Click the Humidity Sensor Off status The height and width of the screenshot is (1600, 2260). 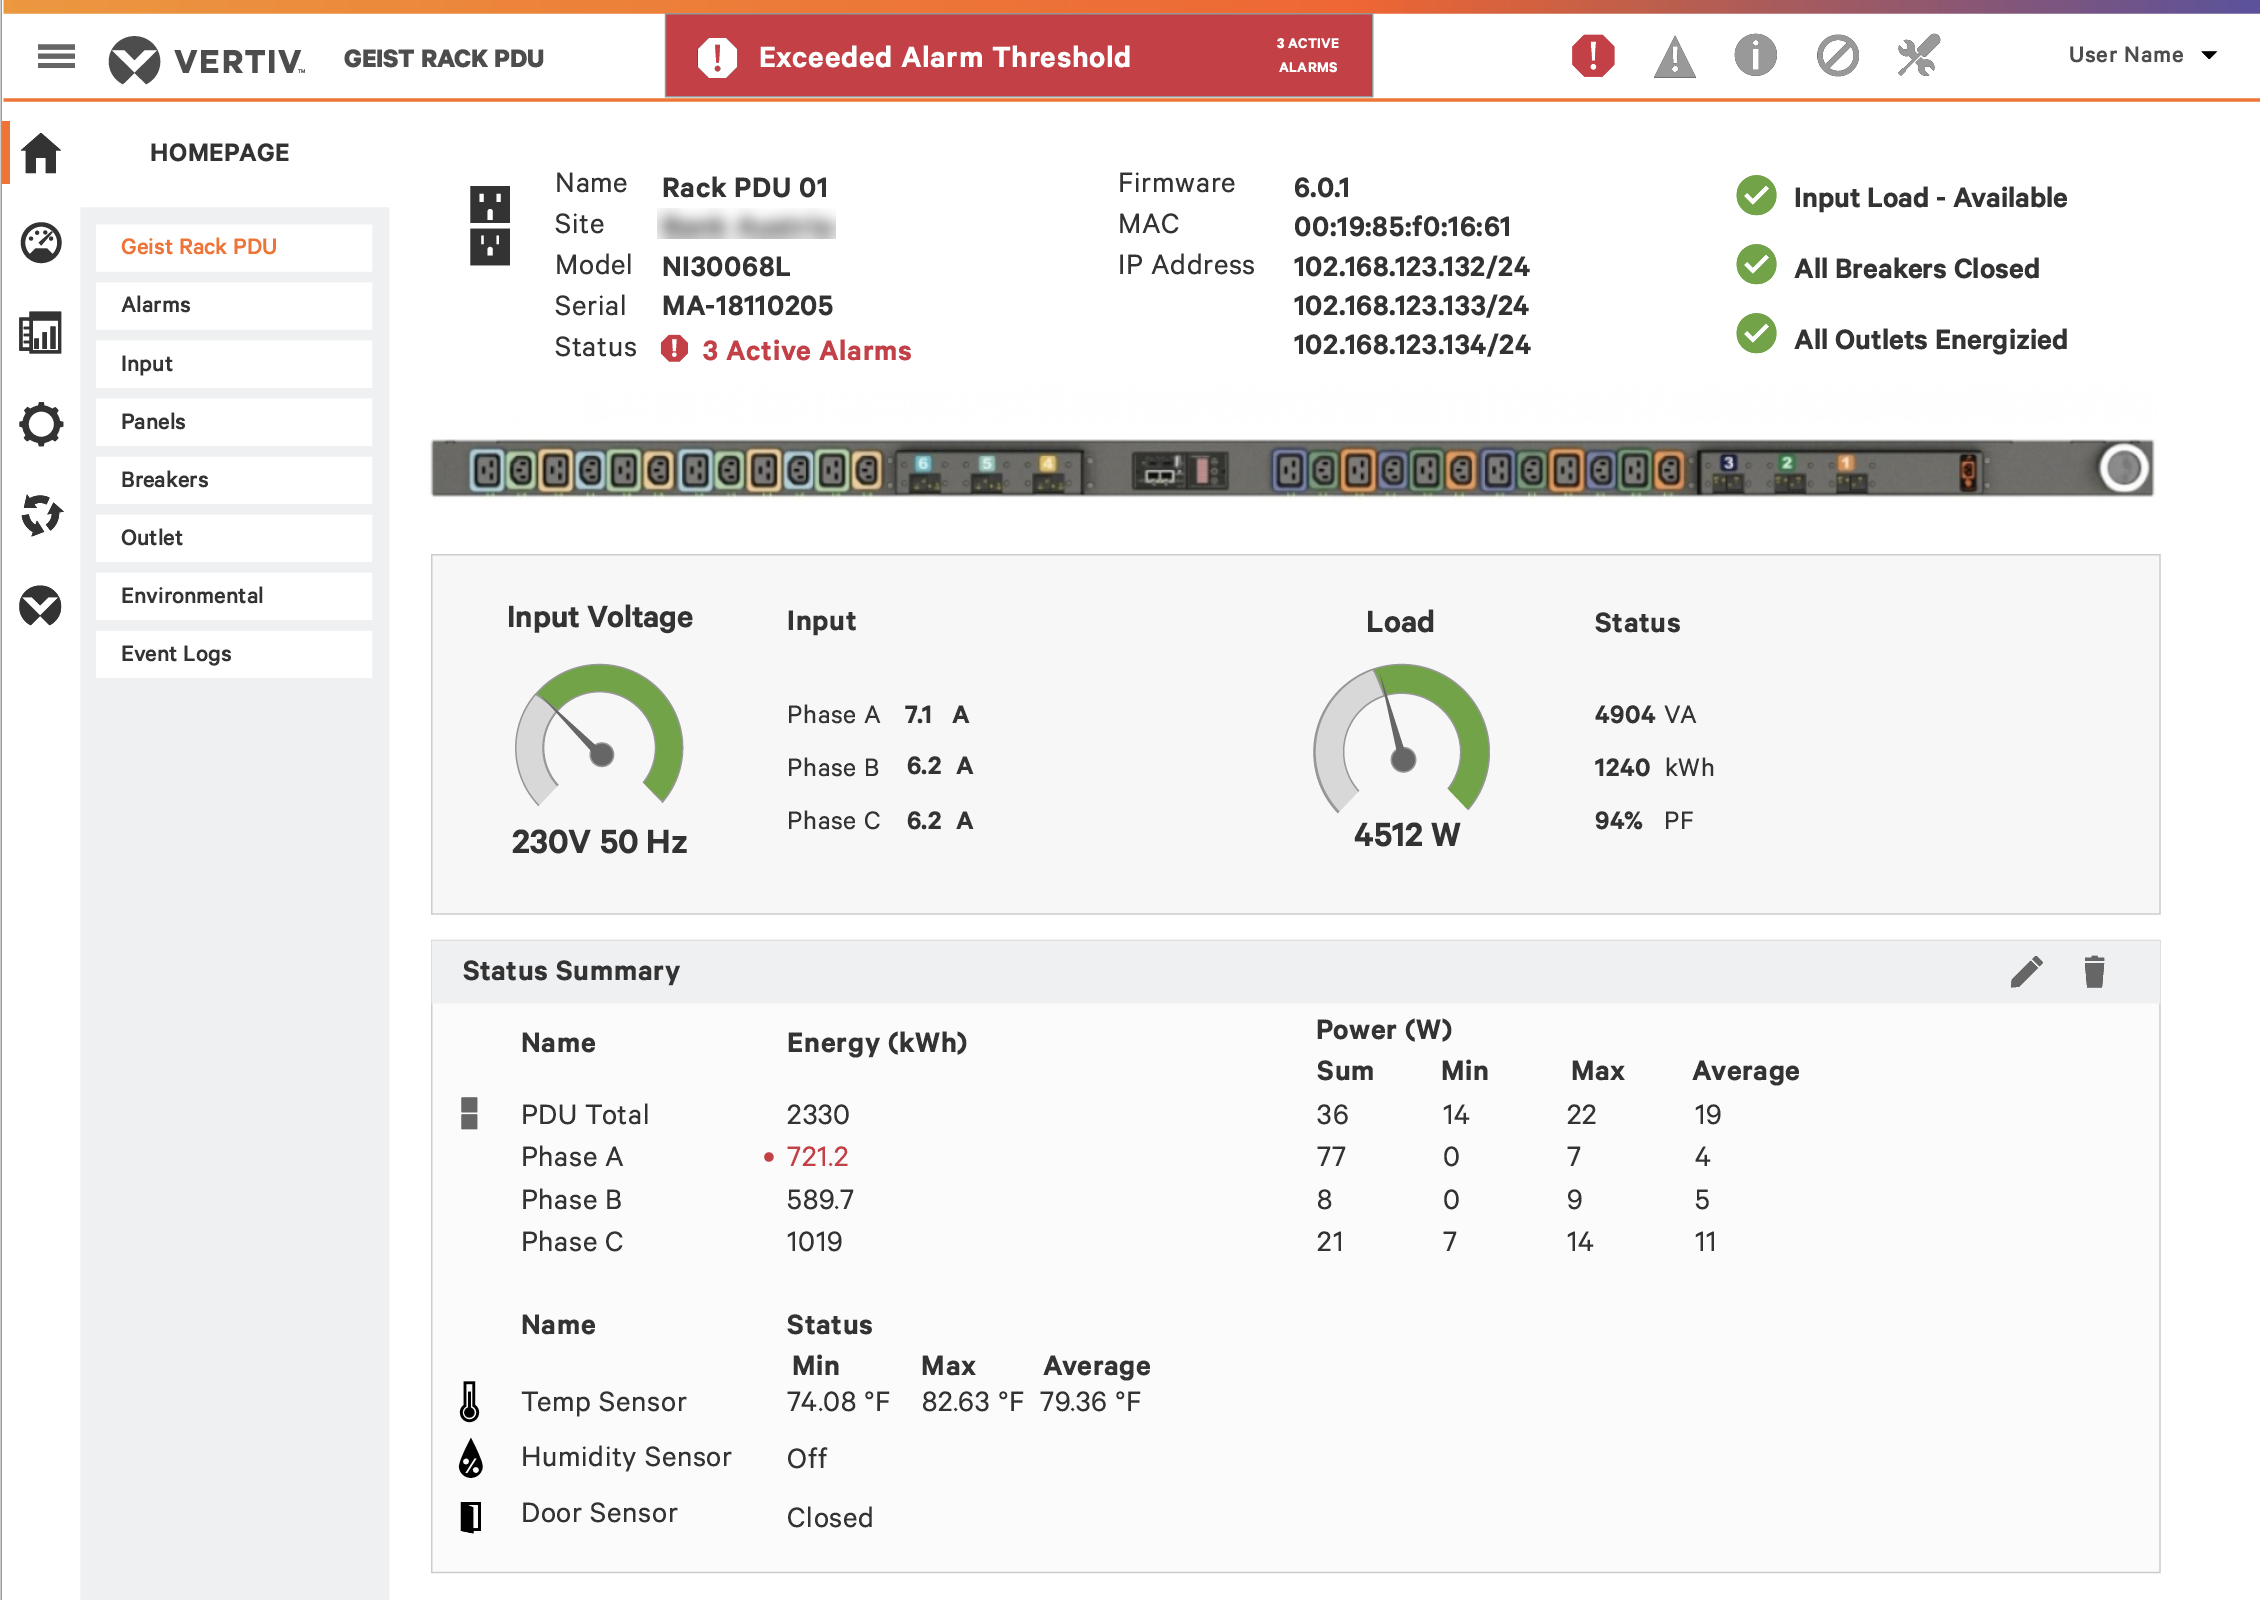click(x=806, y=1459)
